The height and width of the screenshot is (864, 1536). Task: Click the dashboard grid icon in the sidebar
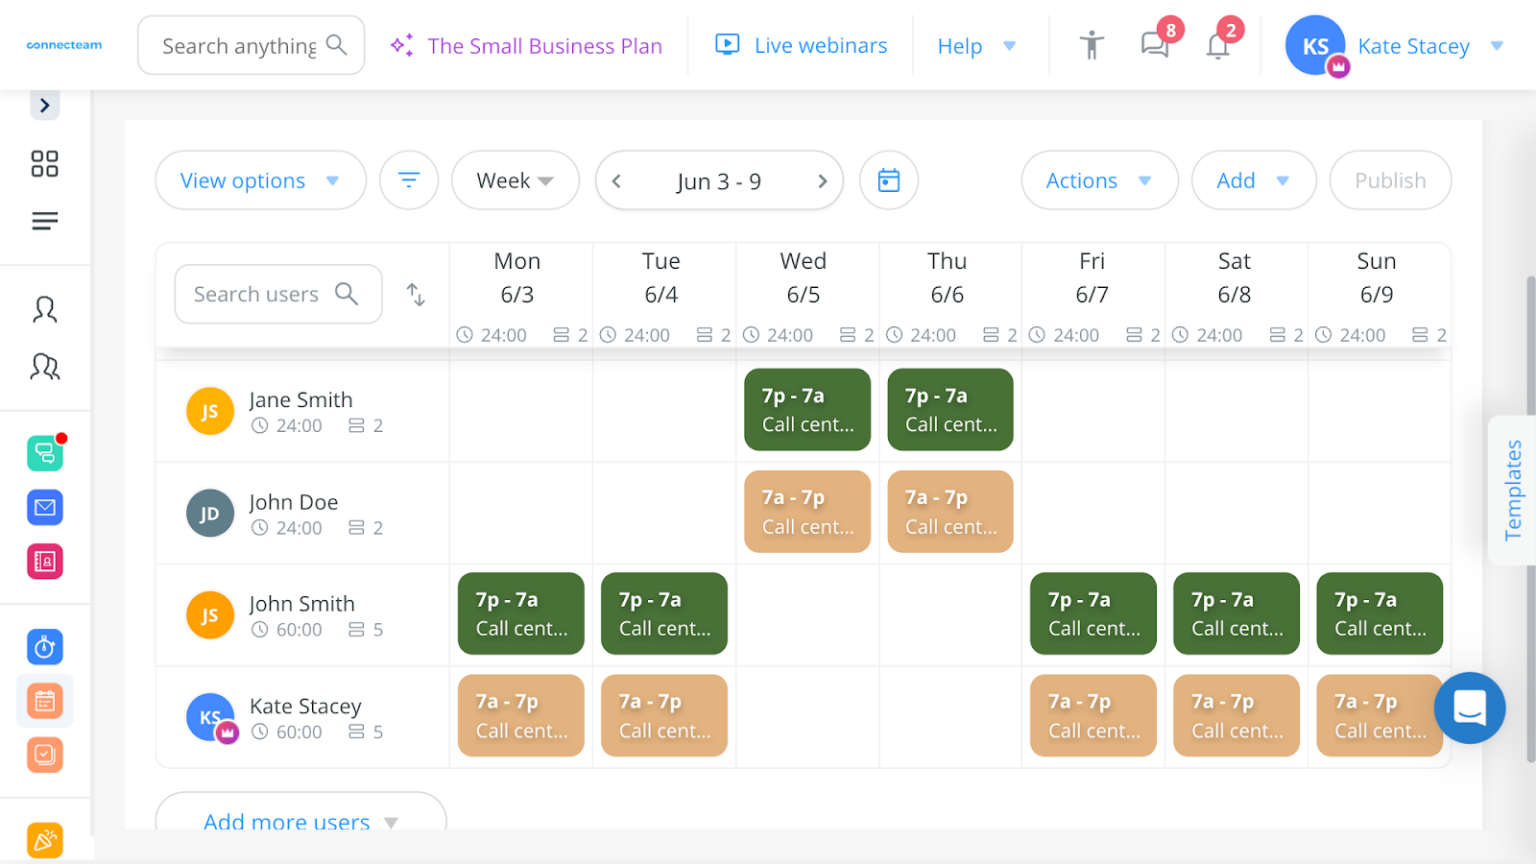pyautogui.click(x=44, y=163)
